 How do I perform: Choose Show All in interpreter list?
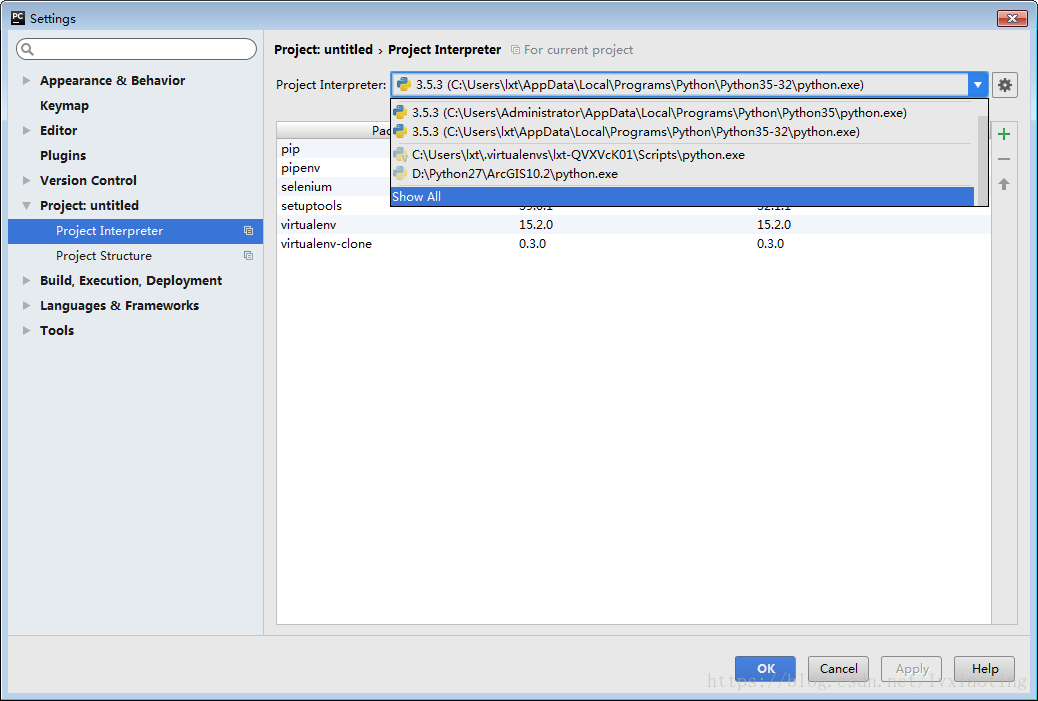683,197
